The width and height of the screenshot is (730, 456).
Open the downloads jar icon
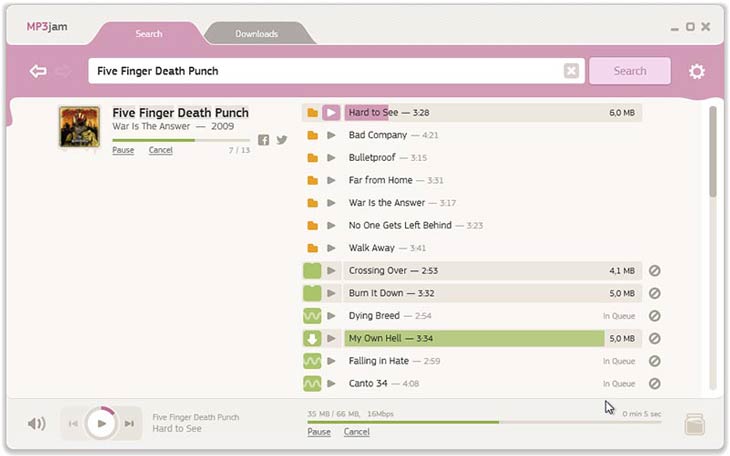pyautogui.click(x=696, y=424)
